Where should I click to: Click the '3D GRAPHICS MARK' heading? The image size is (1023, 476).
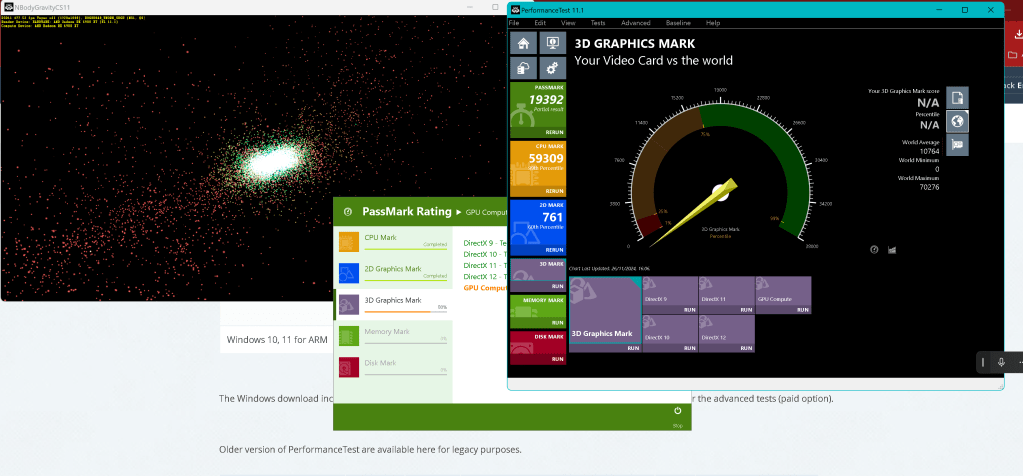(x=634, y=44)
